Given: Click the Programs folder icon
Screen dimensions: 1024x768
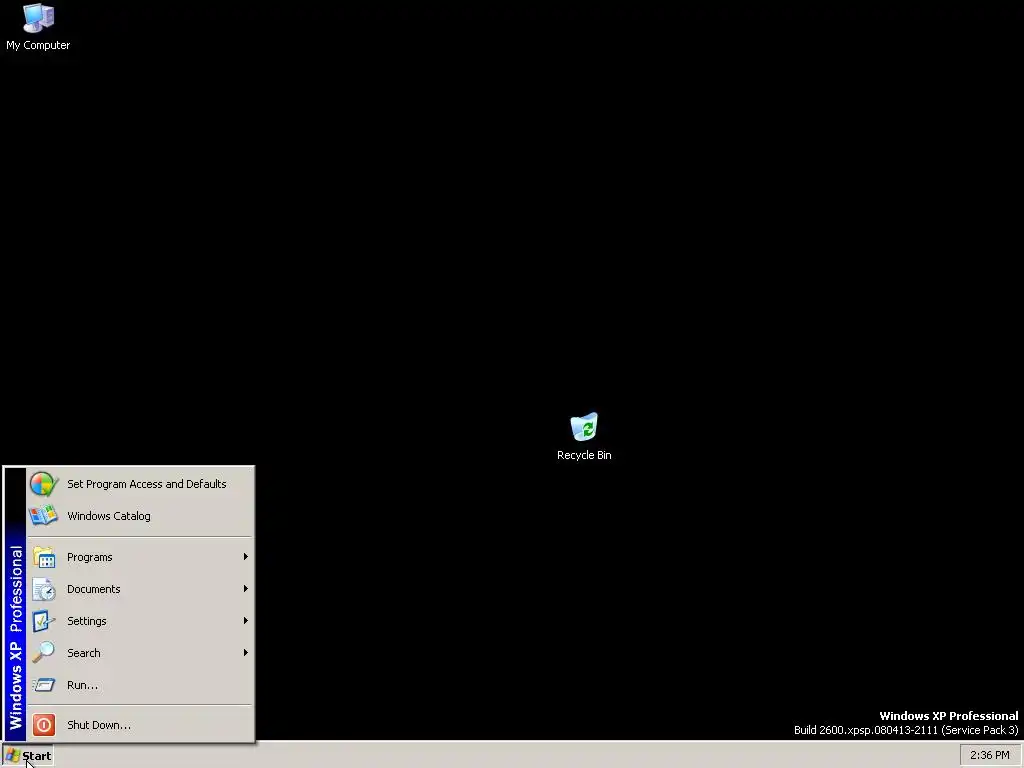Looking at the screenshot, I should (44, 557).
